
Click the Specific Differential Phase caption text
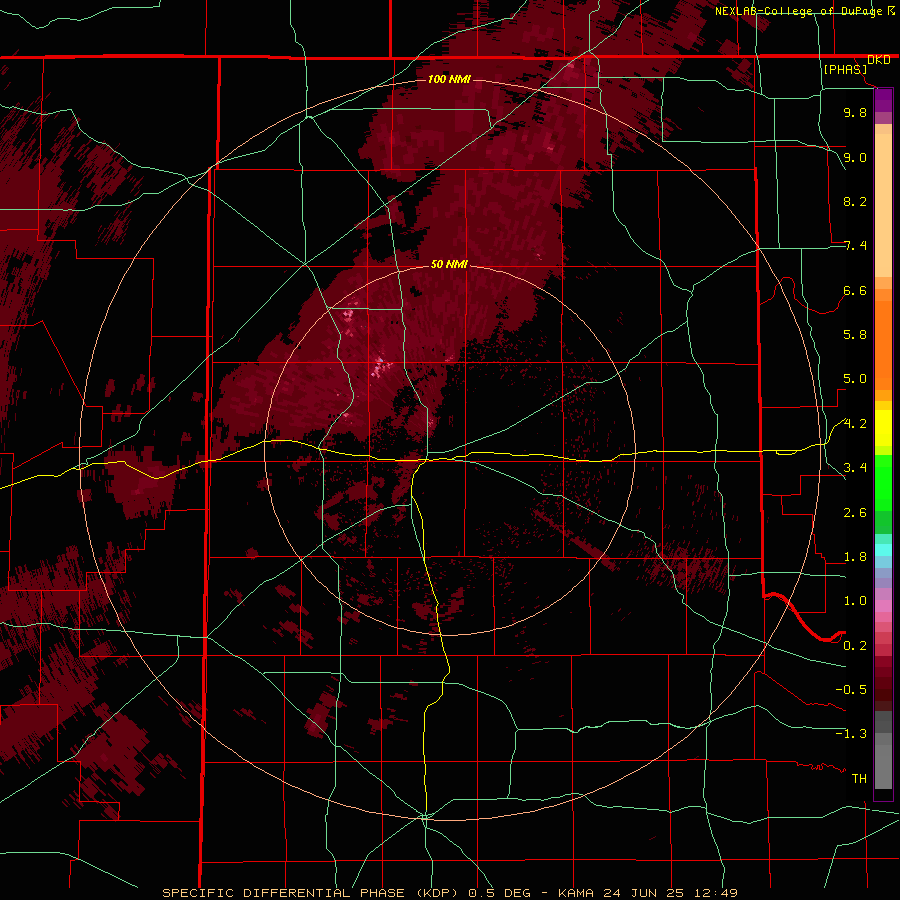click(x=449, y=893)
